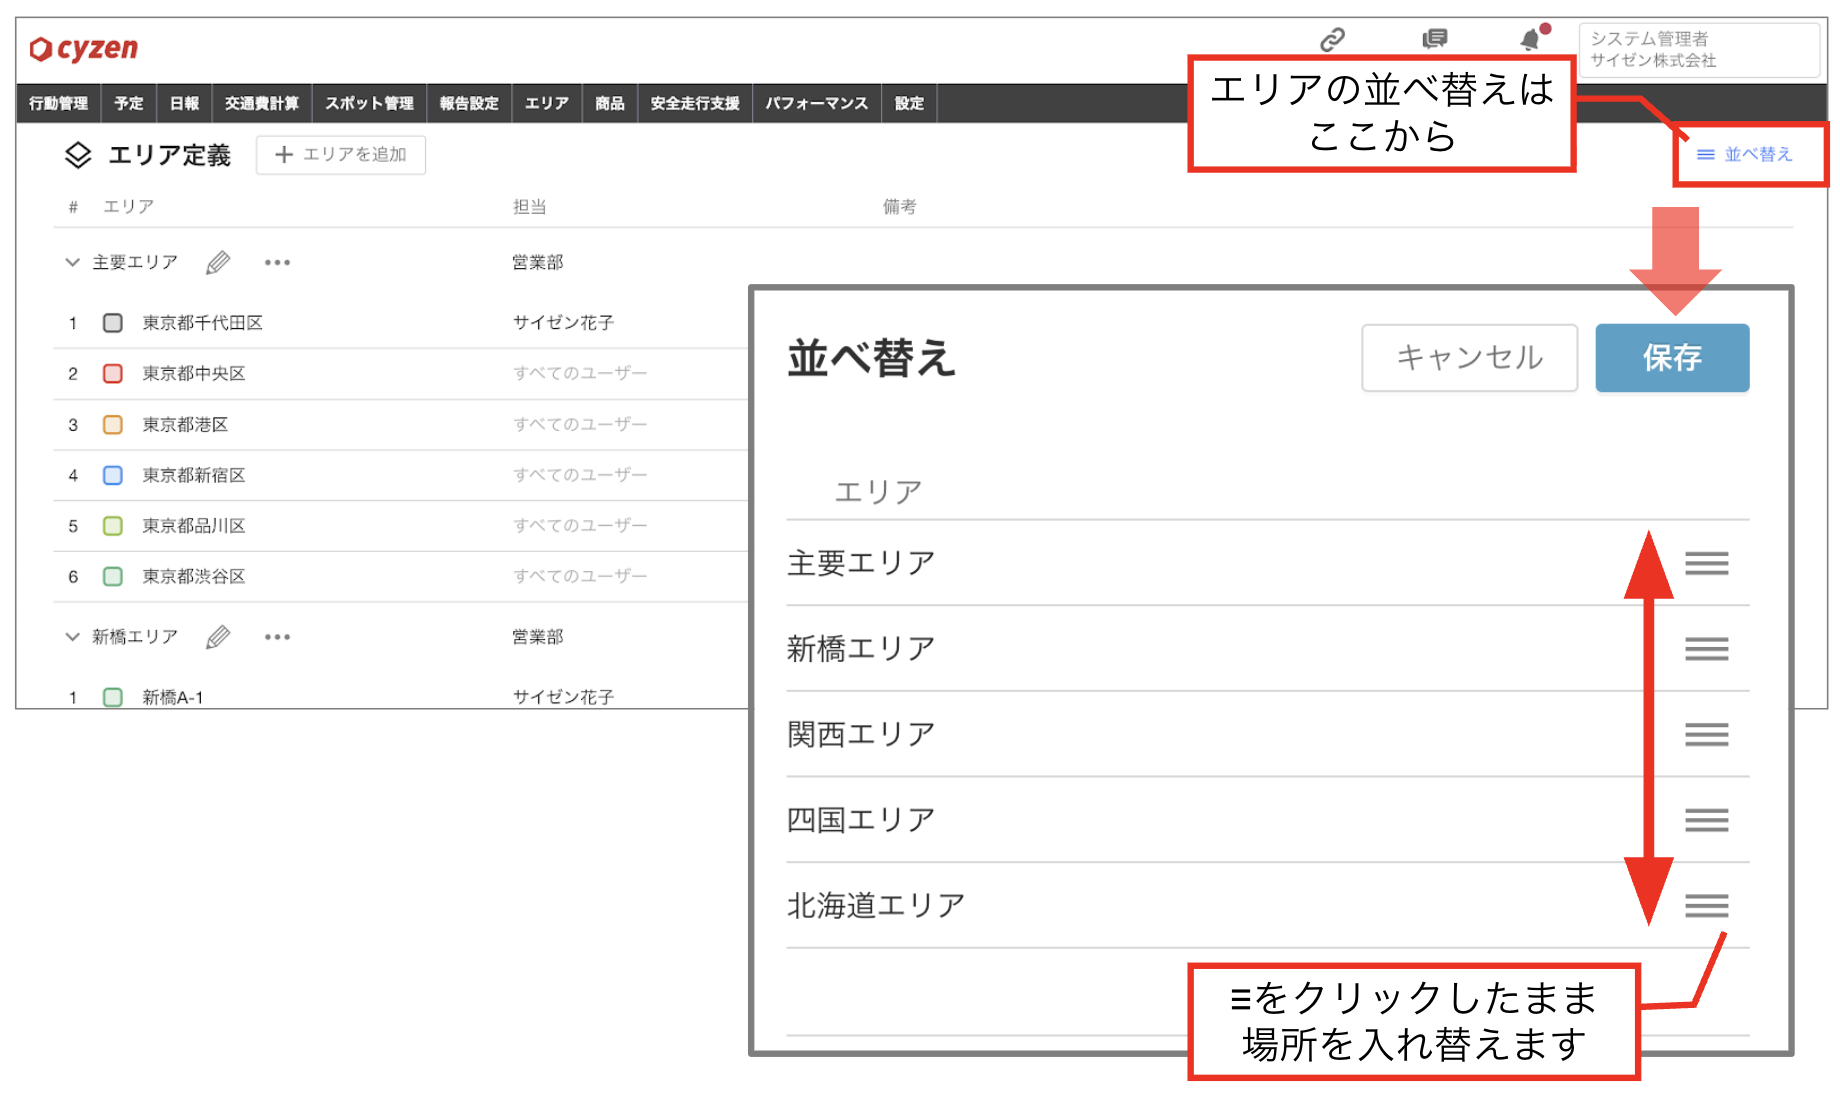Viewport: 1840px width, 1098px height.
Task: Select the 東京都中央区 row name
Action: [x=194, y=373]
